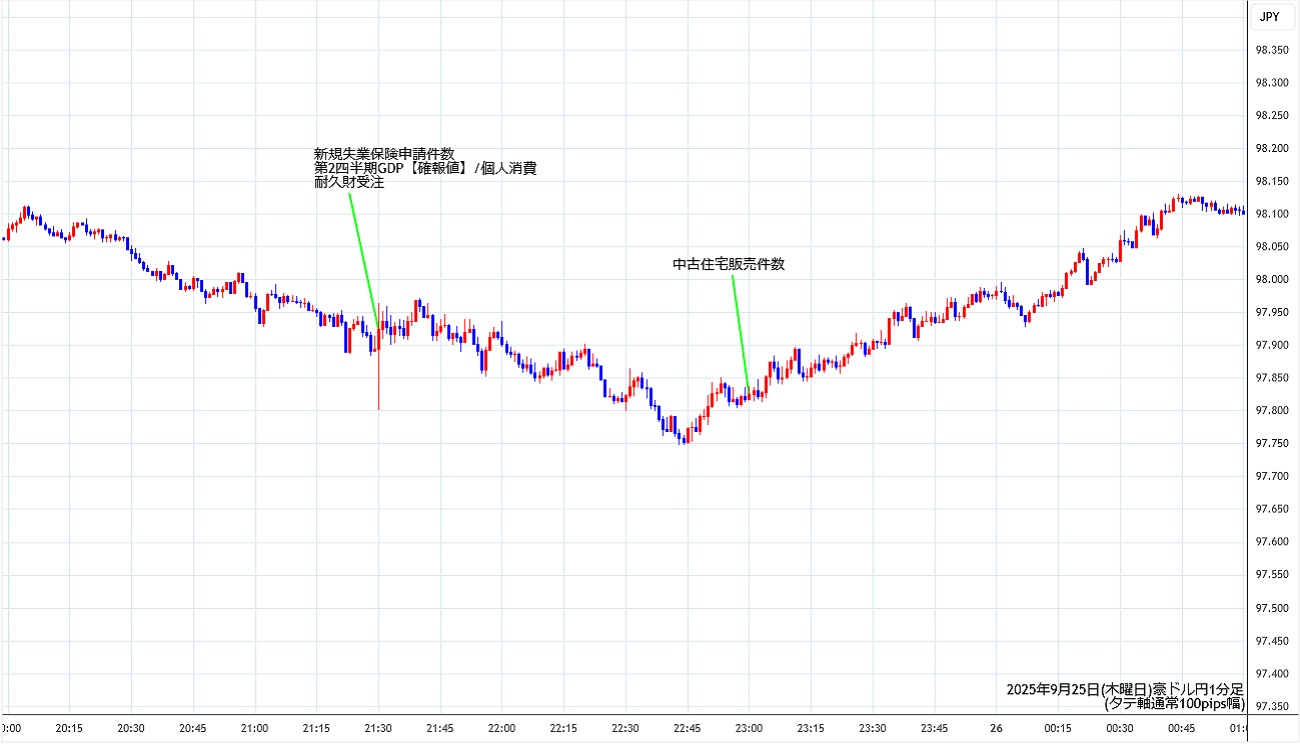Click the 00:15 time axis label
1300x745 pixels.
pos(1058,729)
